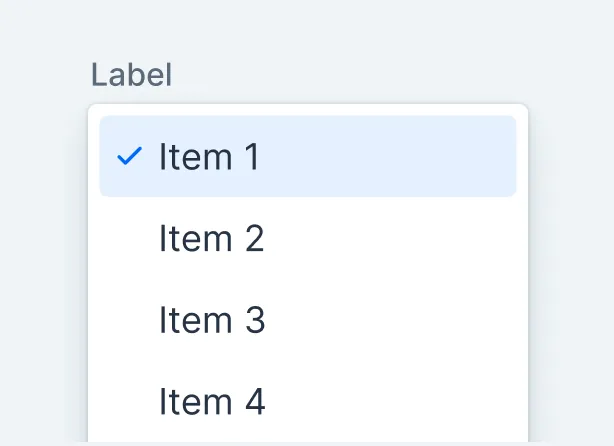Deselect the checked Item 1 option
614x446 pixels.
209,157
